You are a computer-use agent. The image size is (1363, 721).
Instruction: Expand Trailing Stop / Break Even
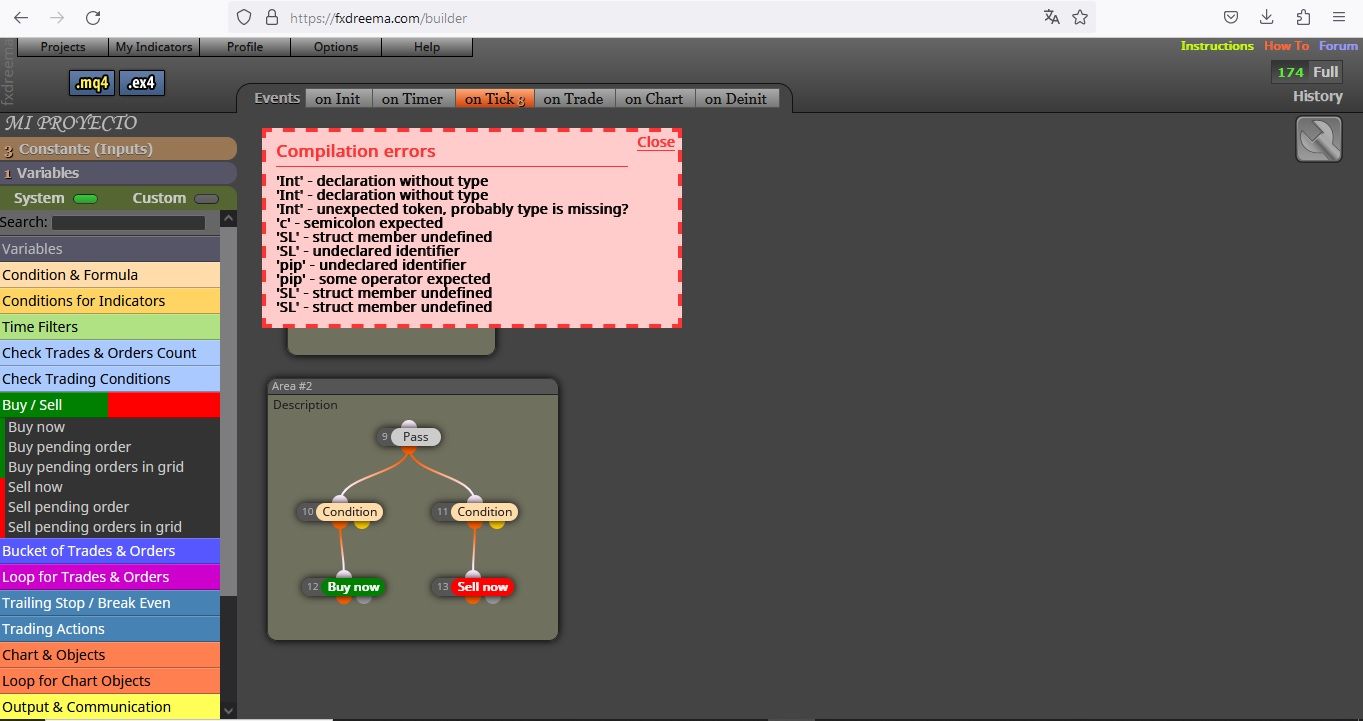coord(110,603)
